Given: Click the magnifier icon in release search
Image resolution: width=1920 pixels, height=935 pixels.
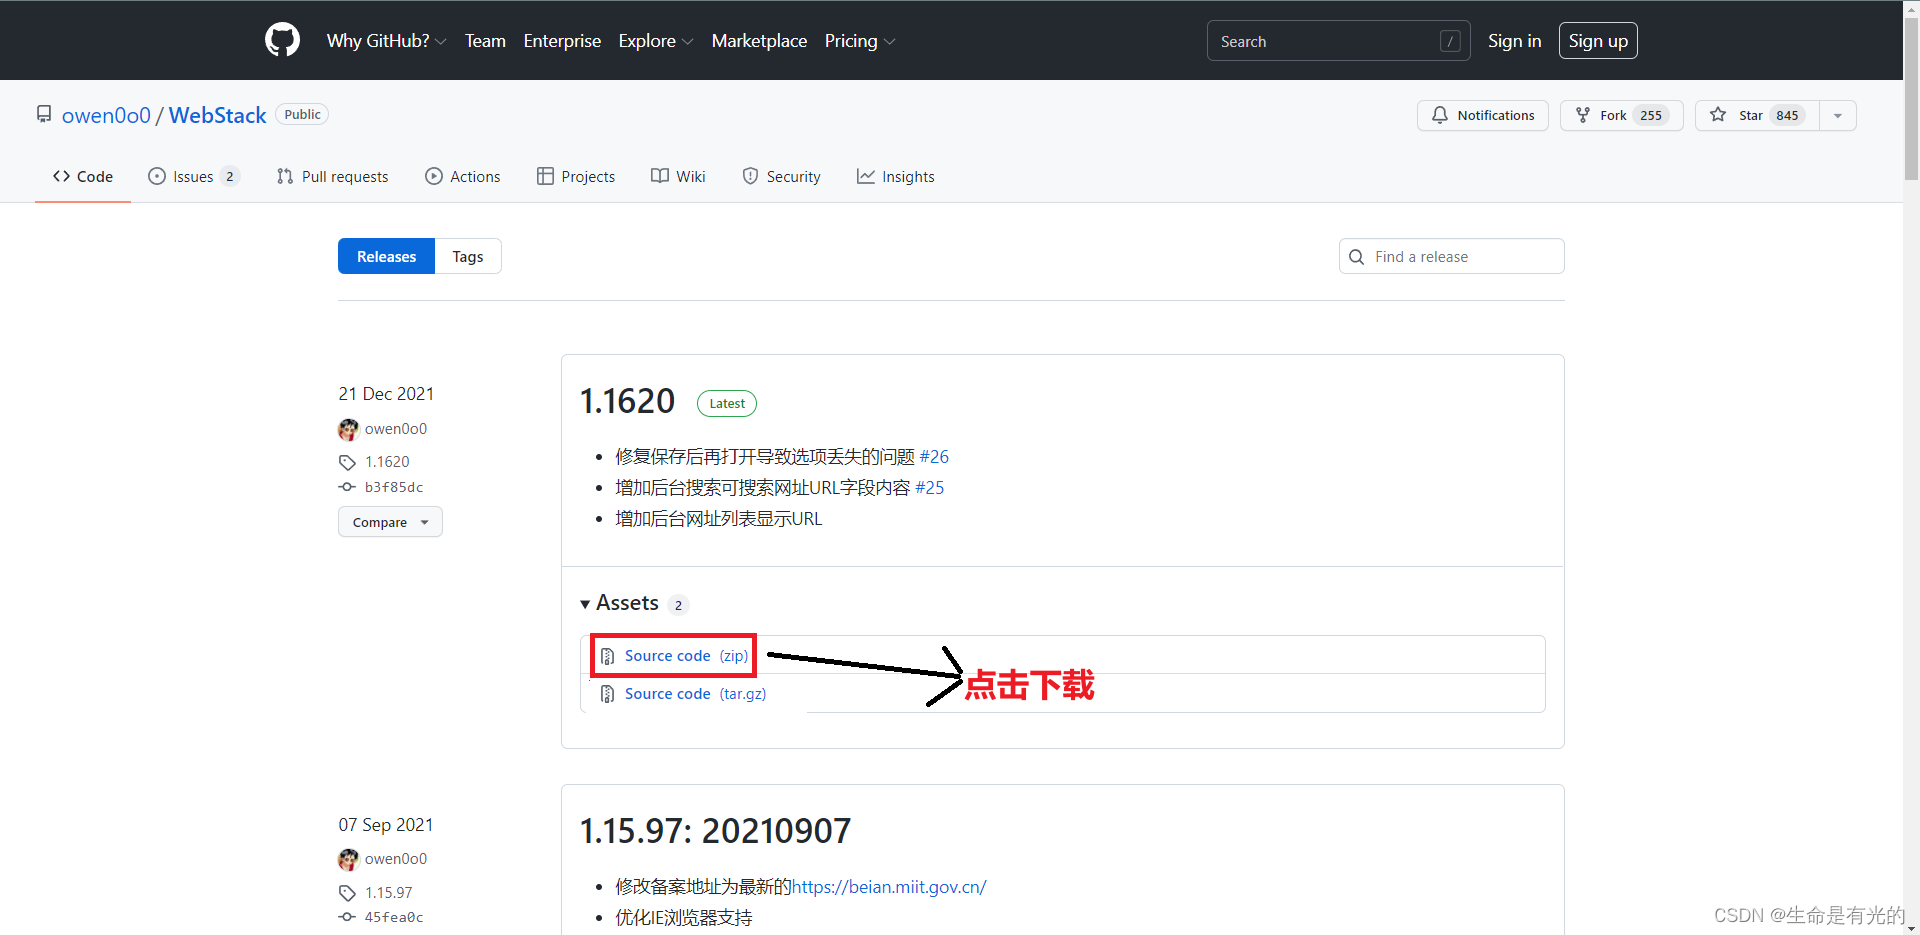Looking at the screenshot, I should 1356,257.
